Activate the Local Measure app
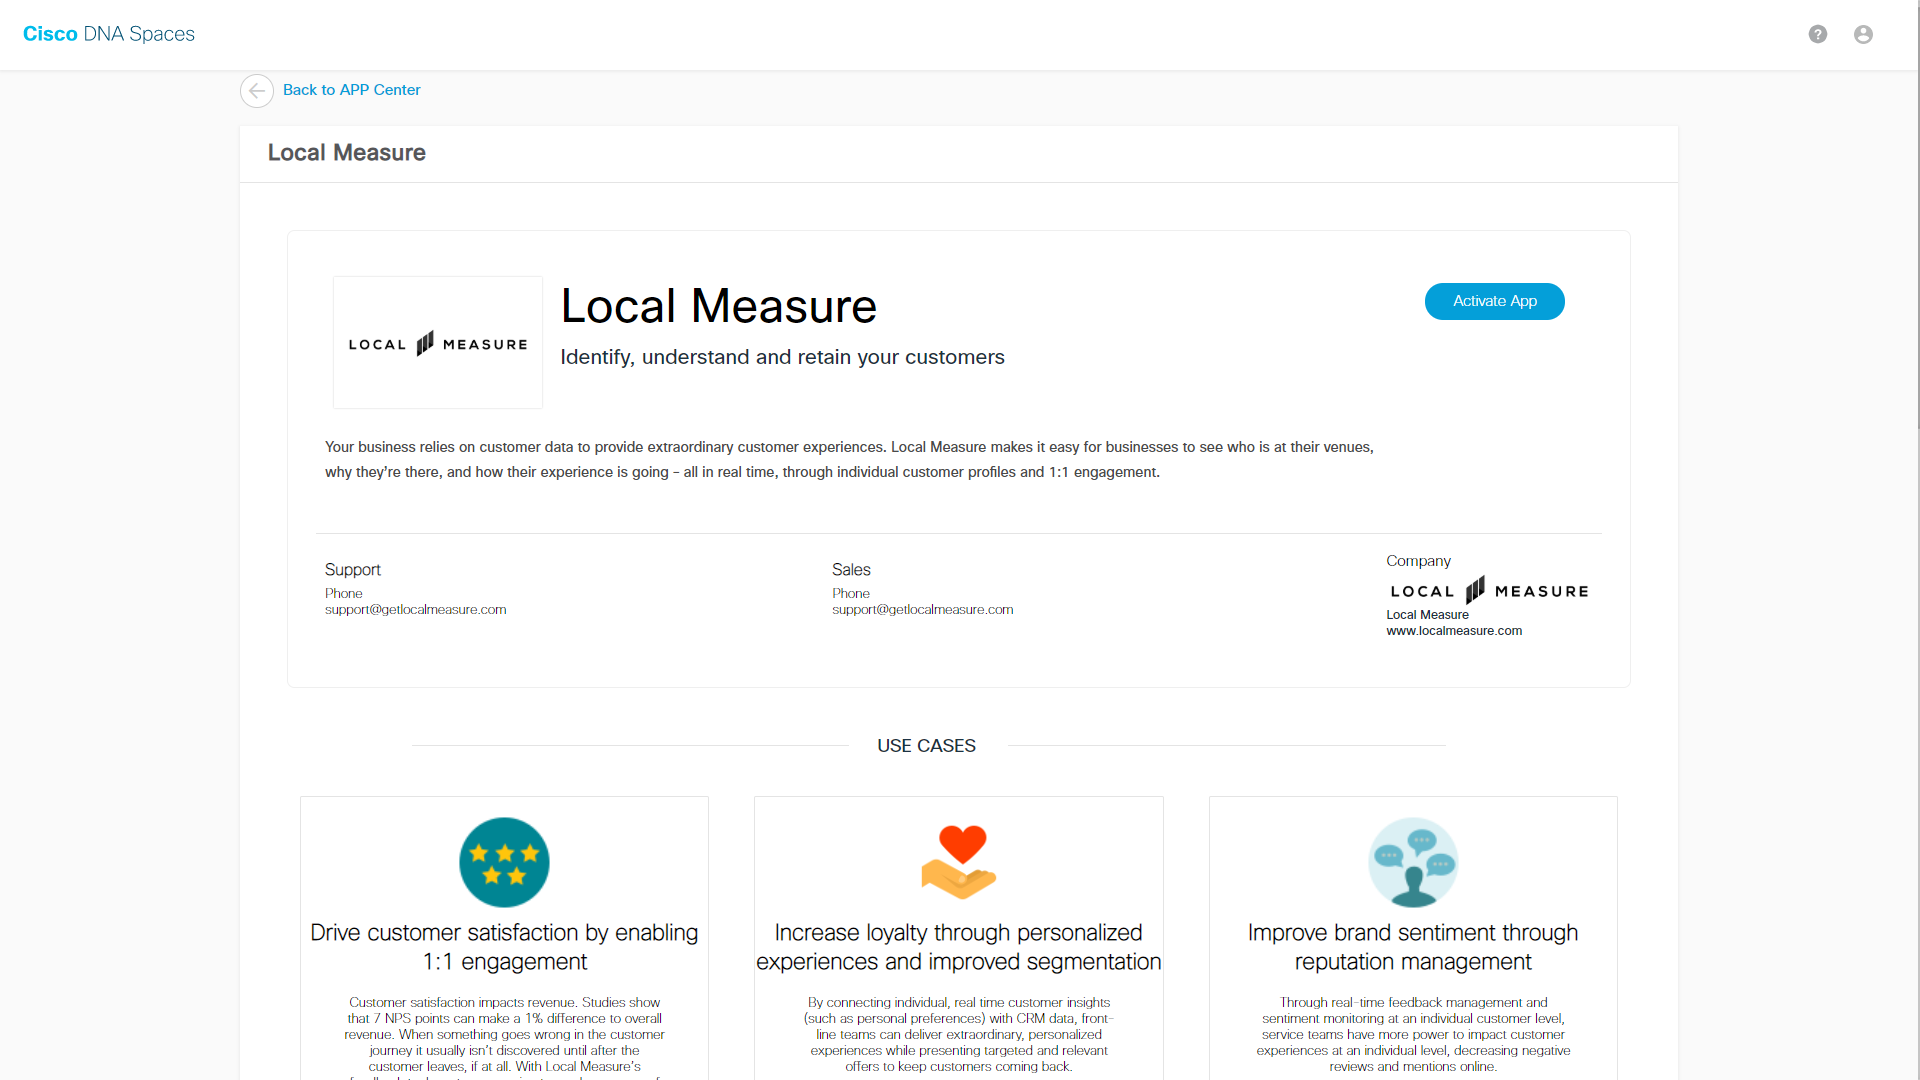The height and width of the screenshot is (1080, 1920). point(1495,301)
